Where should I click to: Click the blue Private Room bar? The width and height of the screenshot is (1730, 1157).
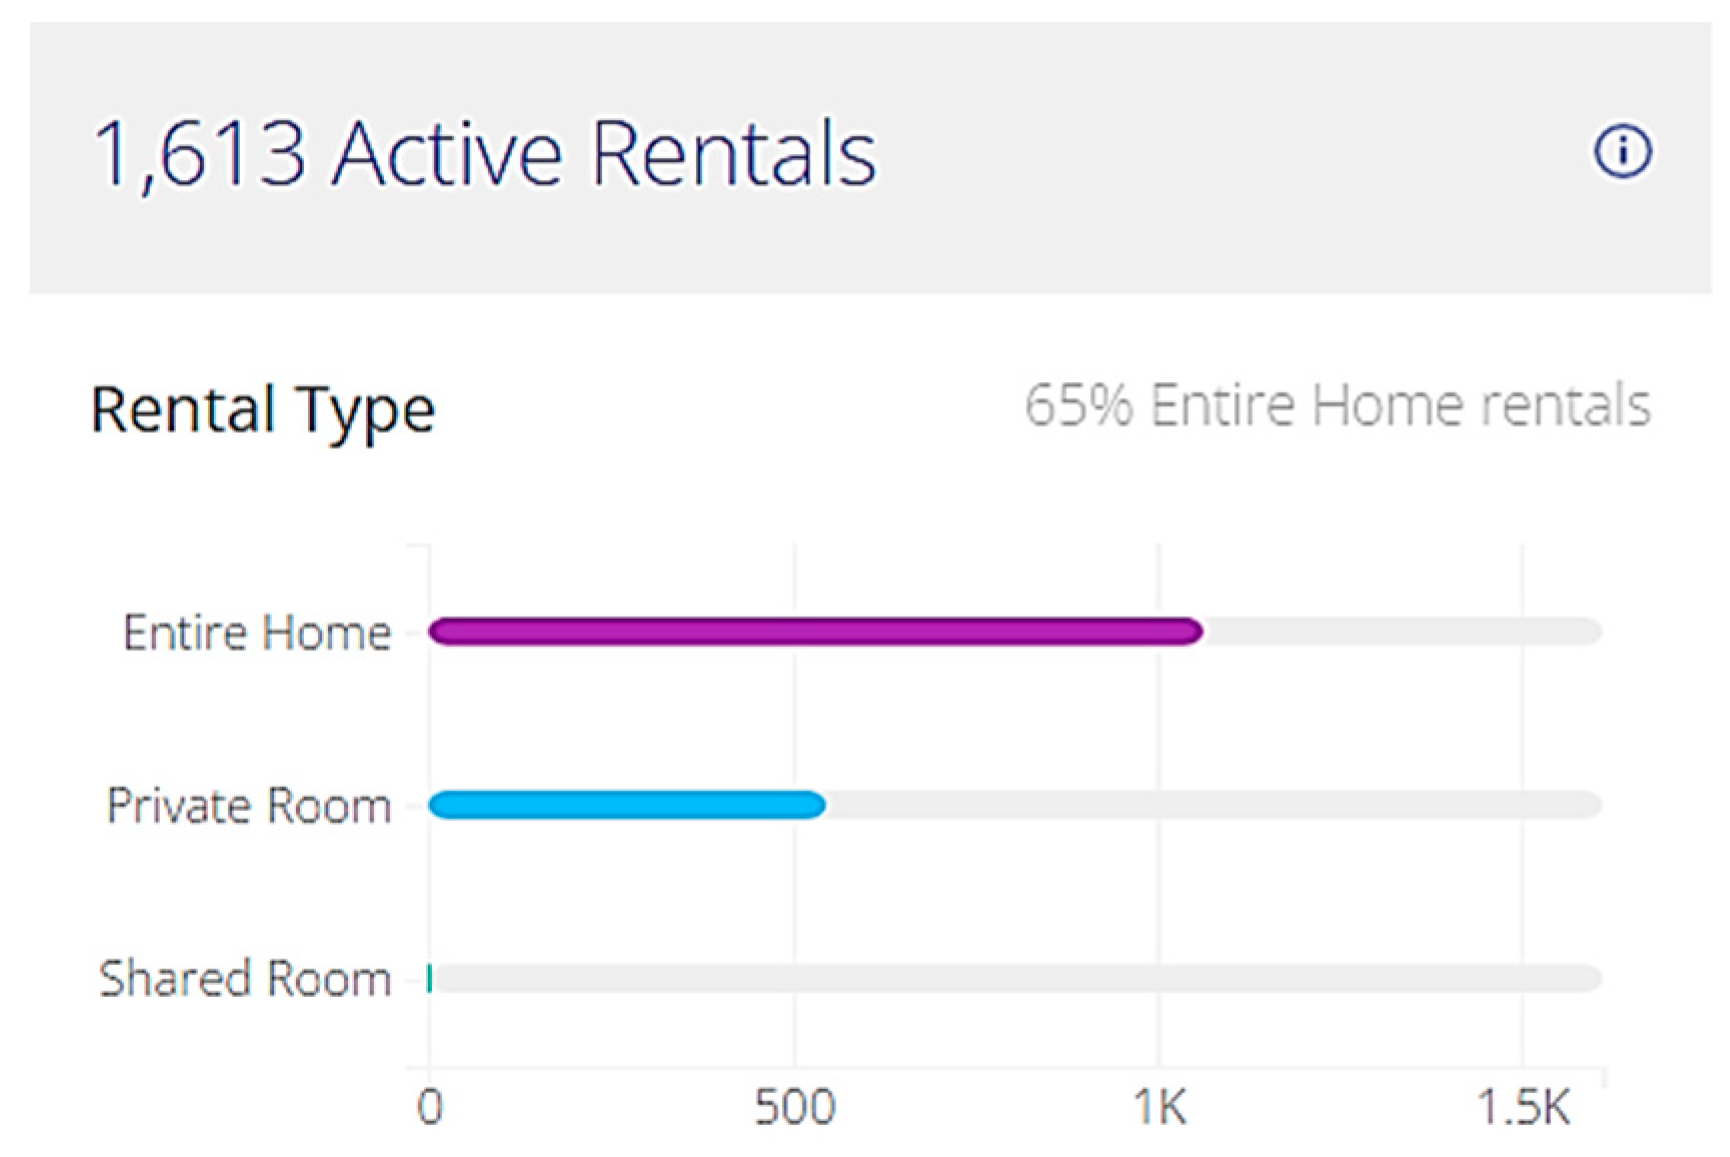[627, 805]
